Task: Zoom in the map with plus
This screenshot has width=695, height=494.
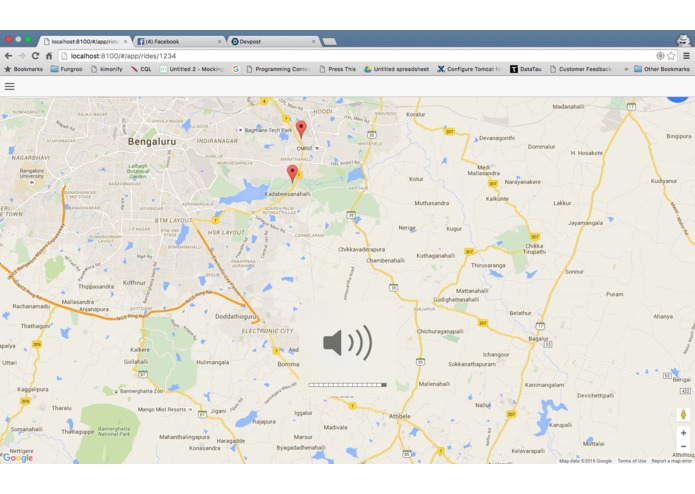Action: click(x=683, y=433)
